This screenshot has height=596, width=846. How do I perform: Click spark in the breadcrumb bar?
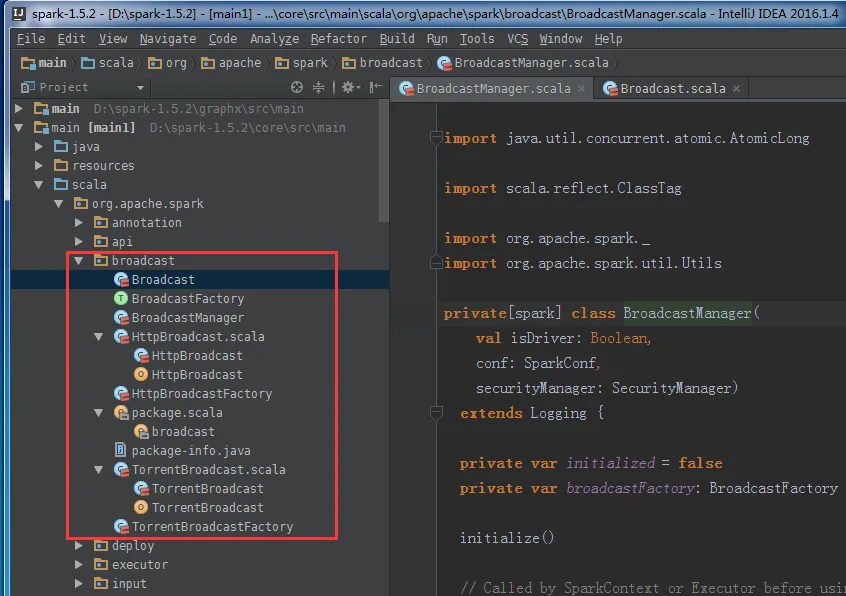pos(301,63)
